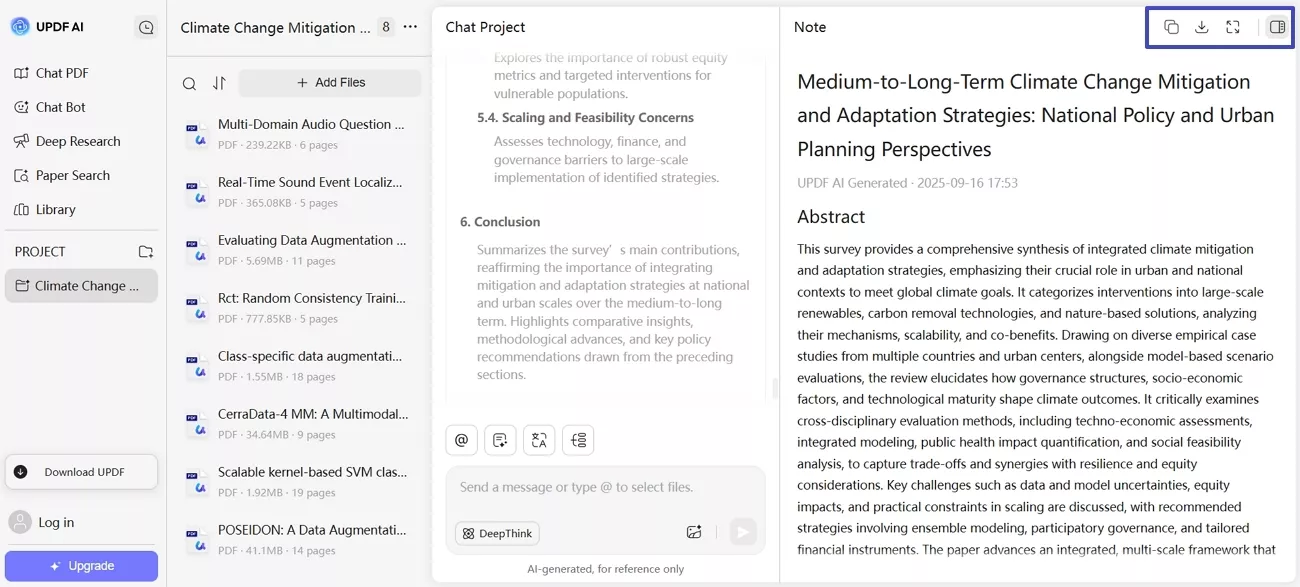Viewport: 1300px width, 587px height.
Task: Add Files to the project
Action: [330, 83]
